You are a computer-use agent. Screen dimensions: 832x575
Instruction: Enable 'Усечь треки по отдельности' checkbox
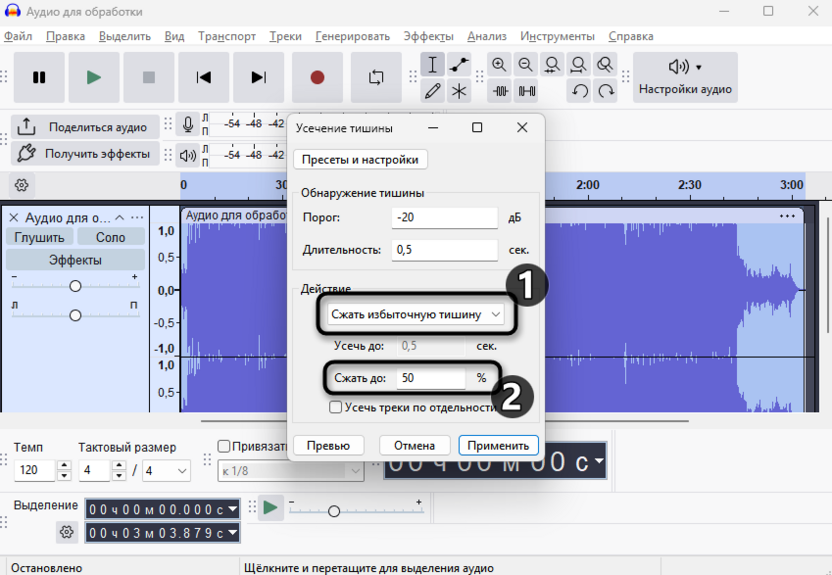(336, 407)
